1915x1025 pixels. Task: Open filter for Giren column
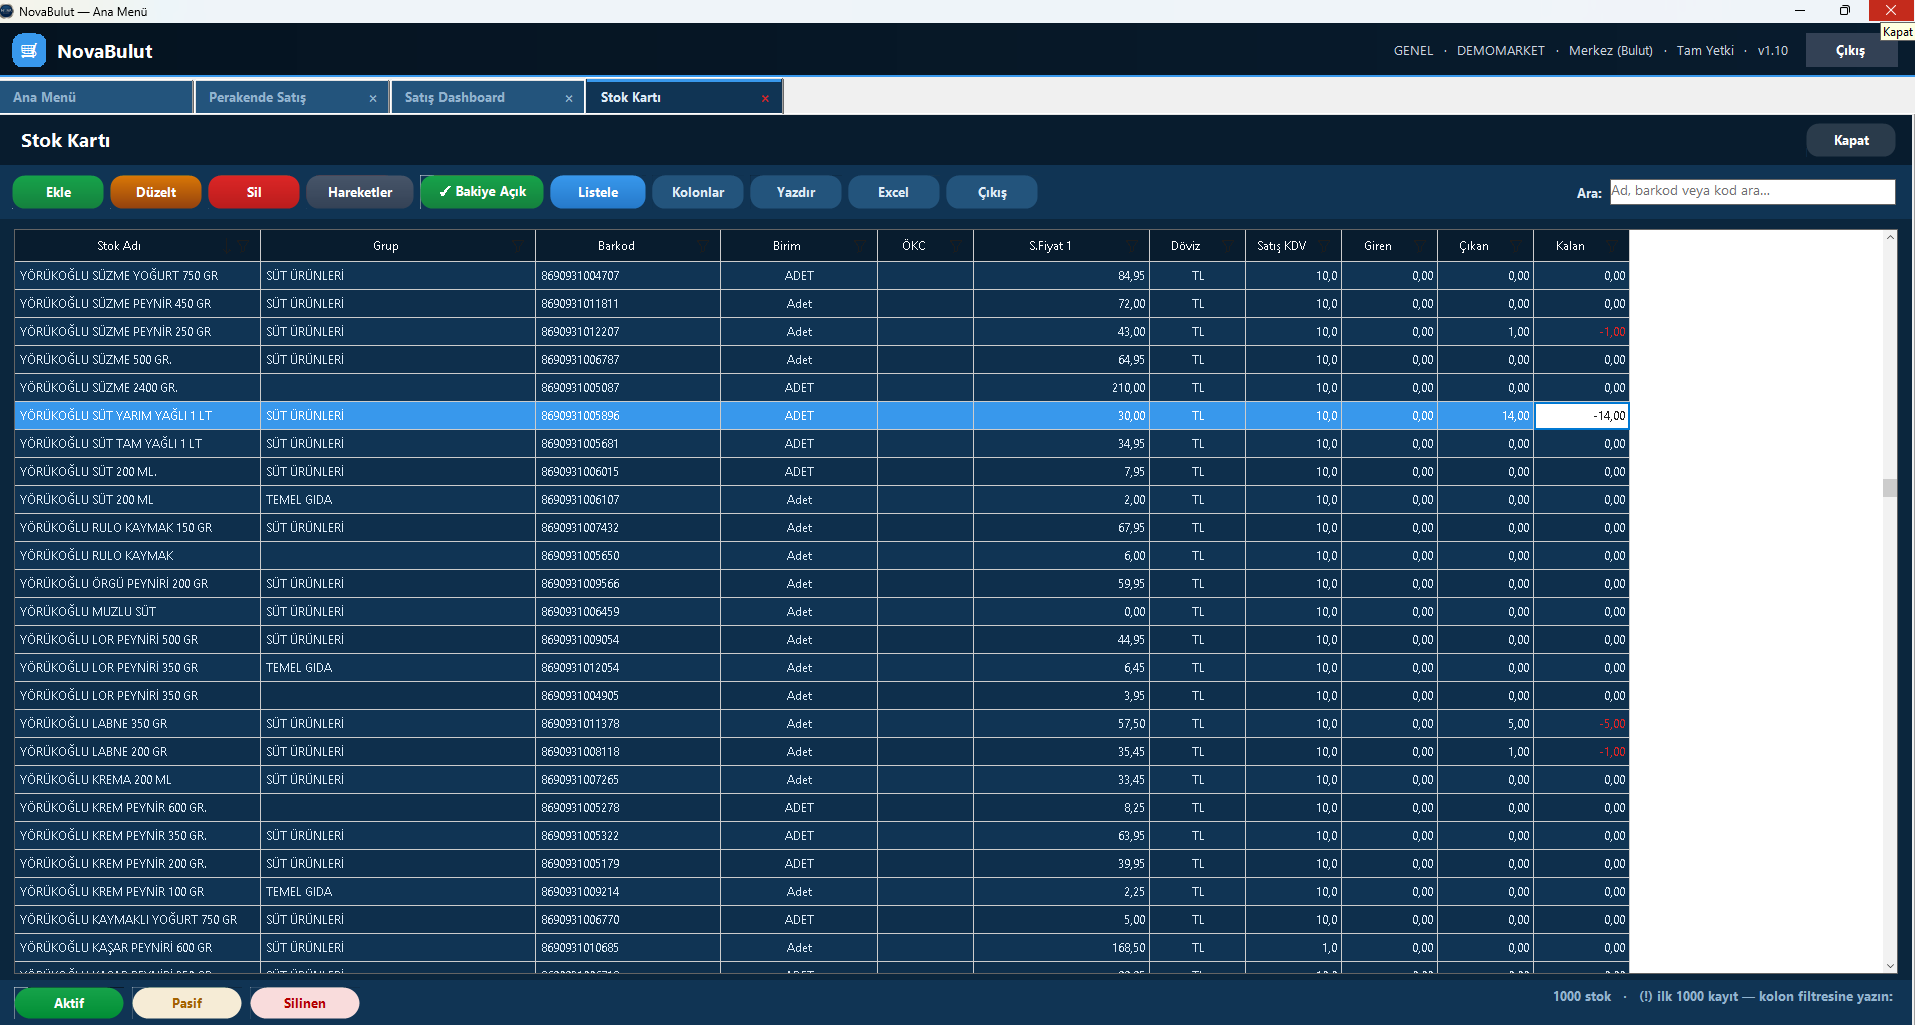tap(1420, 245)
